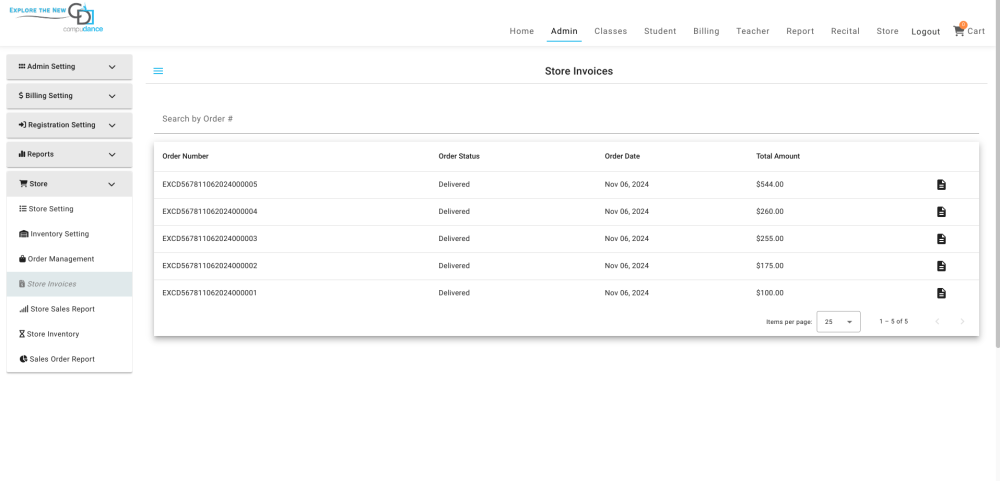Open Store Setting in sidebar

[70, 209]
